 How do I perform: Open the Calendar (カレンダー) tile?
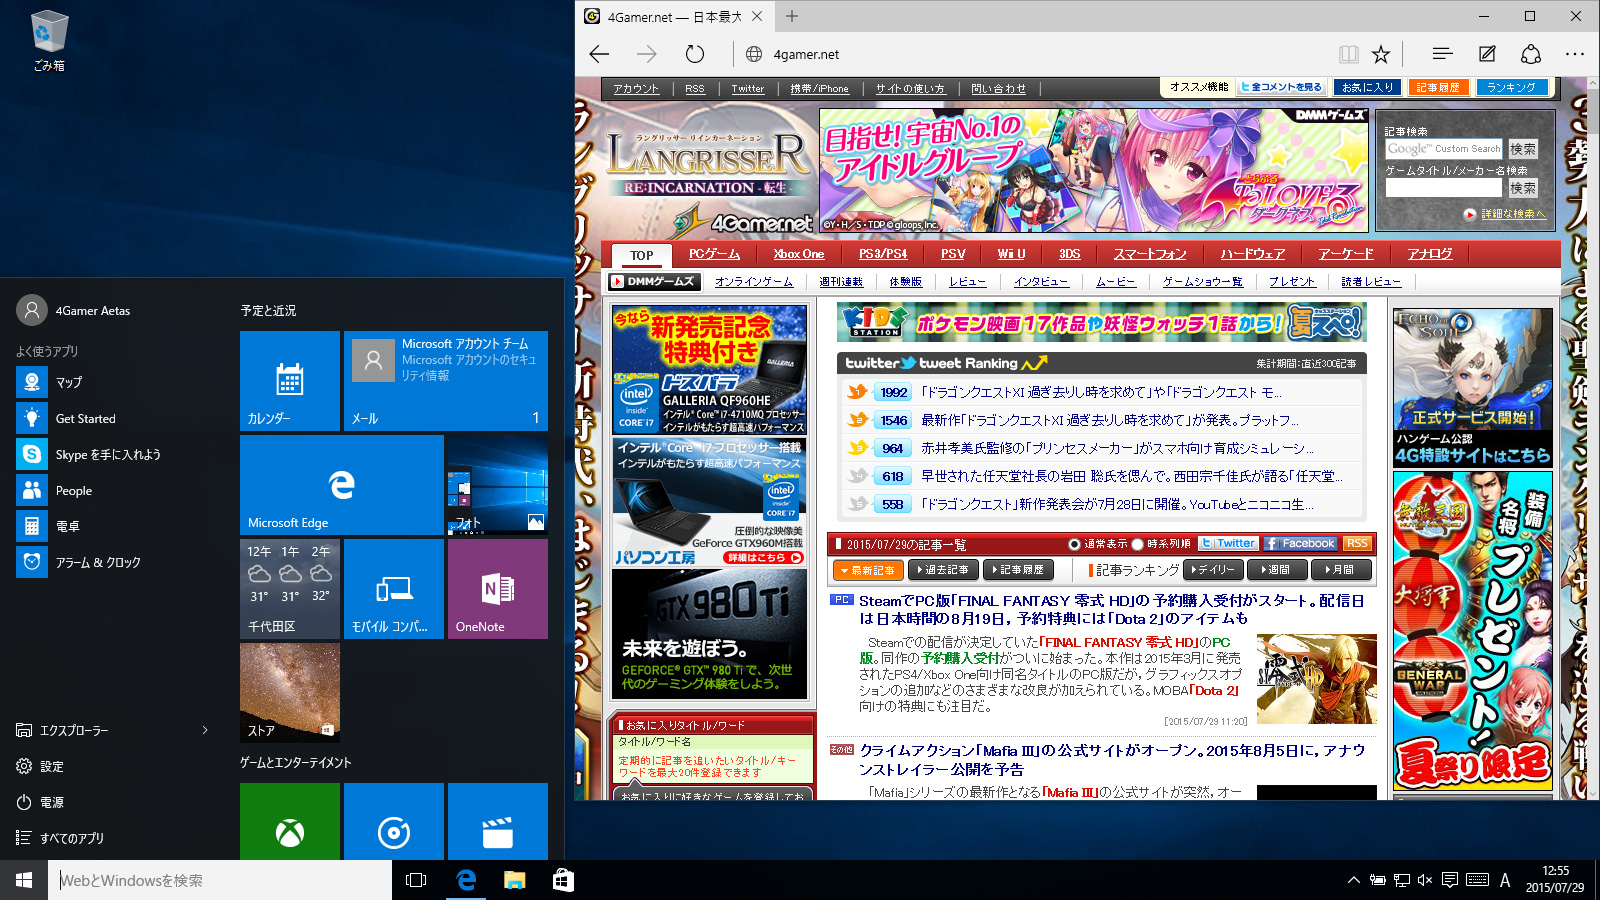(x=290, y=381)
